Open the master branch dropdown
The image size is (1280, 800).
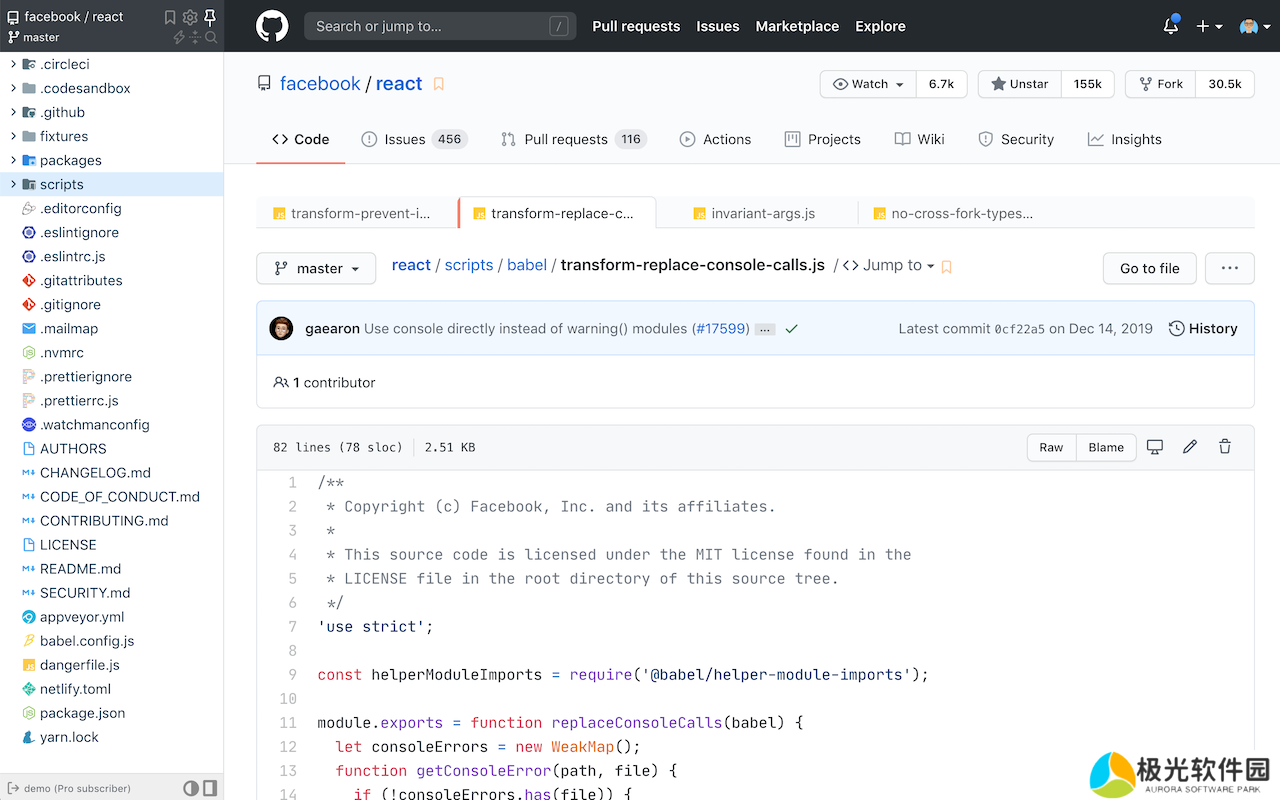pyautogui.click(x=316, y=268)
